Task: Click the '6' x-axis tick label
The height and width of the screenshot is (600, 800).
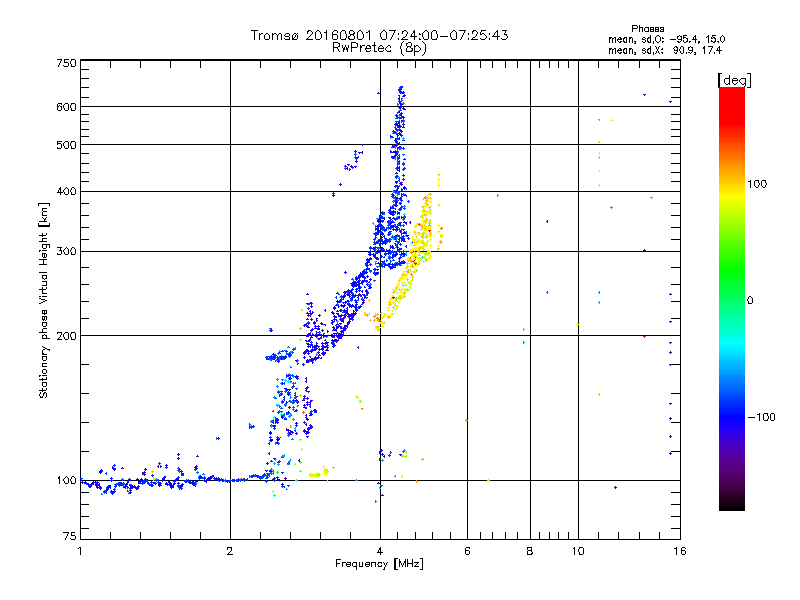Action: click(x=467, y=551)
